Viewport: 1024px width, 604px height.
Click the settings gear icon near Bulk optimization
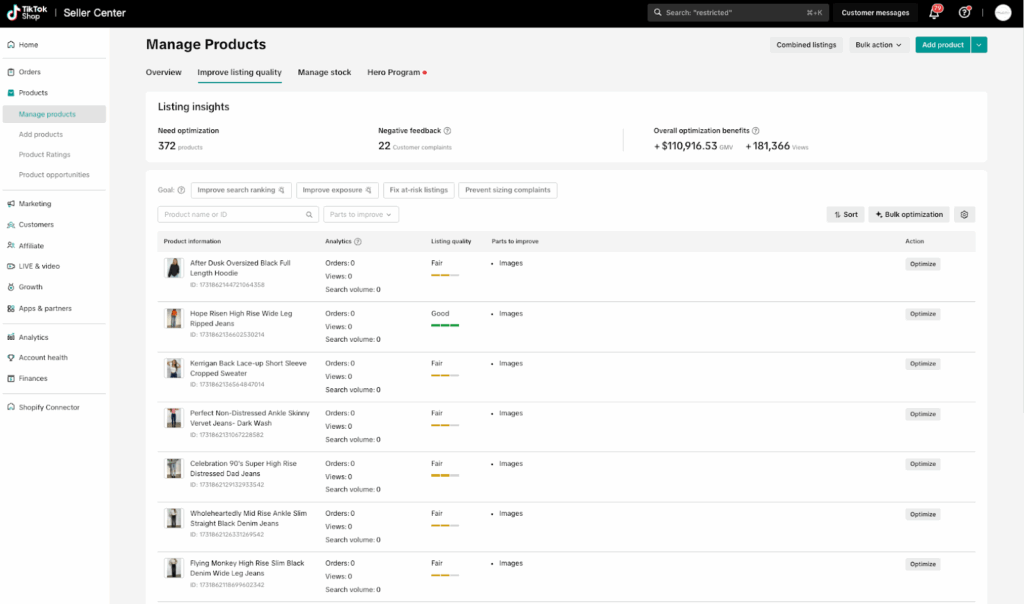click(964, 214)
